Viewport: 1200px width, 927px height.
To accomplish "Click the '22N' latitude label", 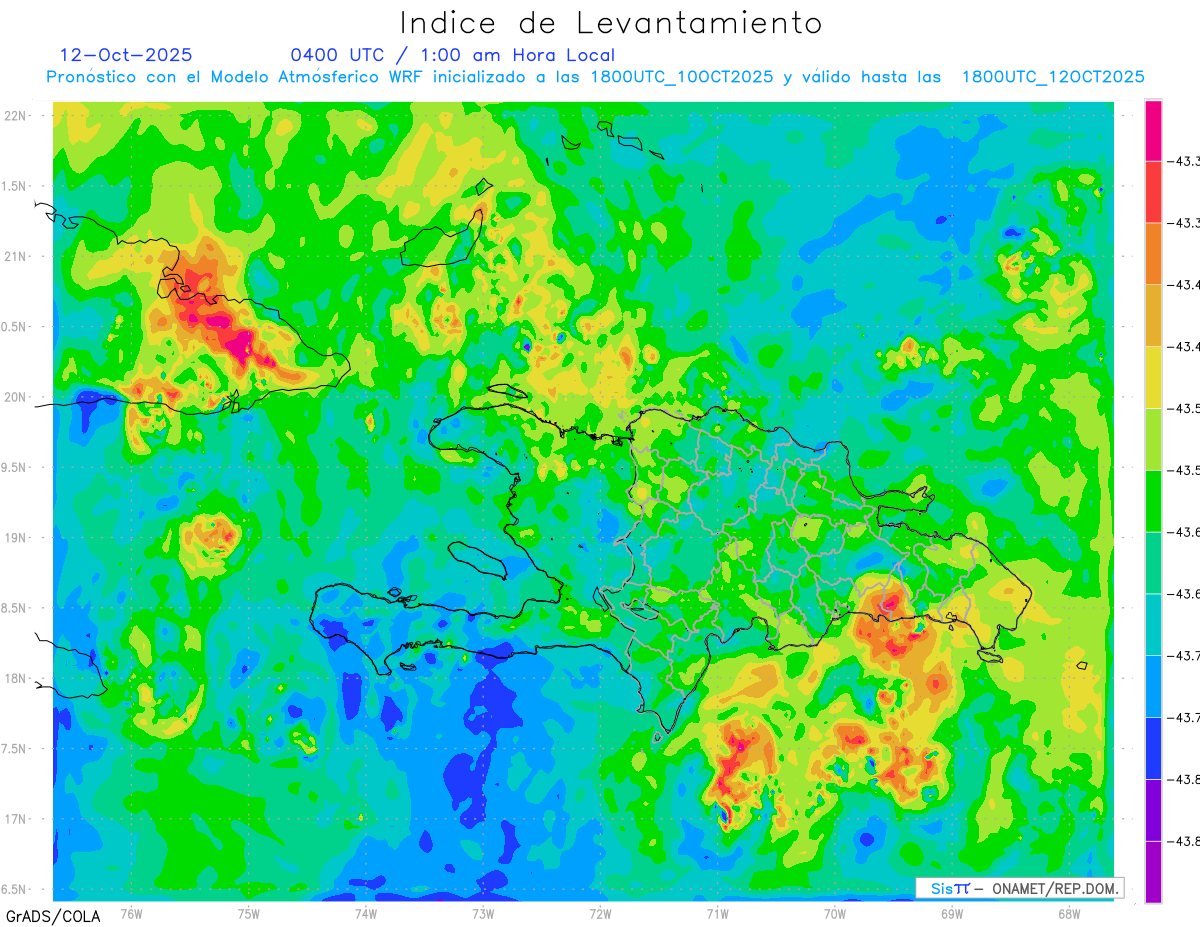I will click(17, 116).
